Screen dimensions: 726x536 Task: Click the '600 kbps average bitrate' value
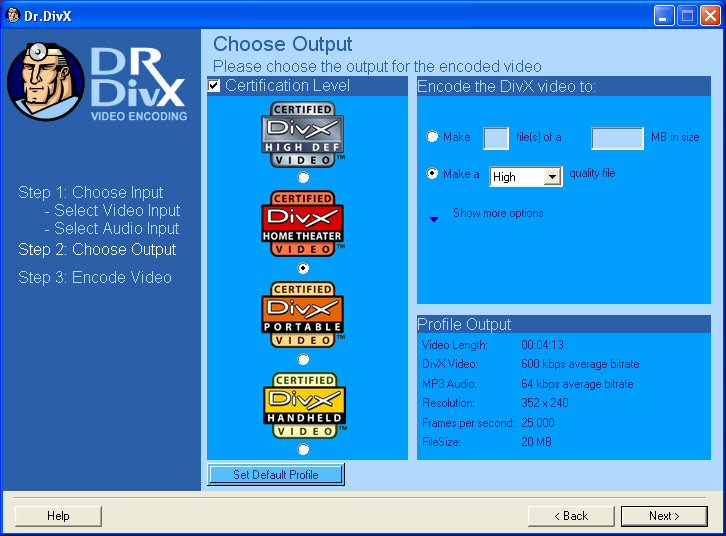580,364
